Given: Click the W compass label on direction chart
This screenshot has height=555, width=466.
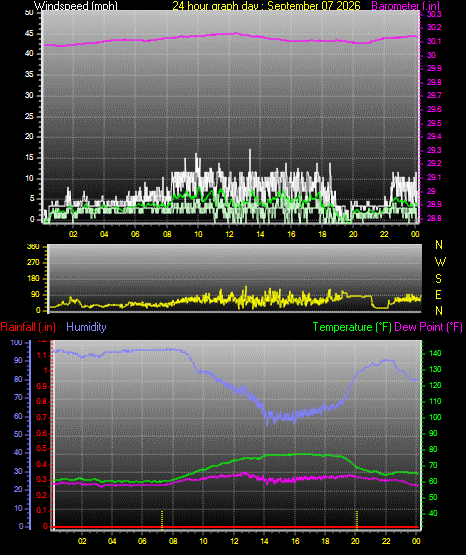Looking at the screenshot, I should [x=440, y=262].
